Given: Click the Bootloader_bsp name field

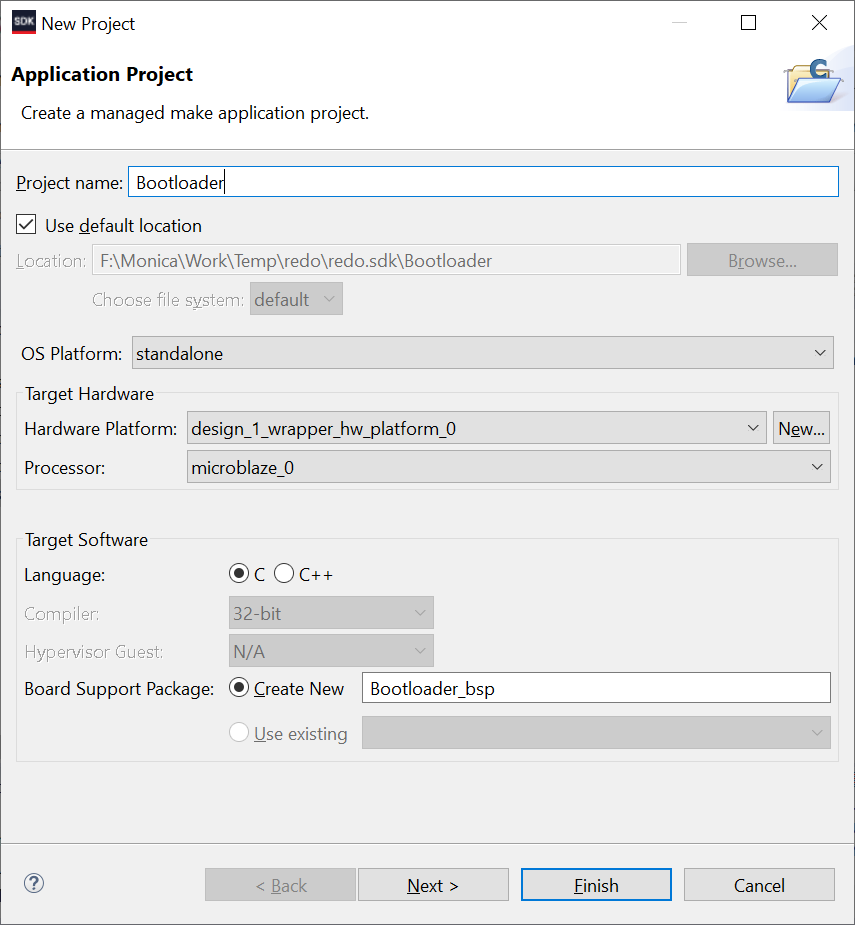Looking at the screenshot, I should [596, 688].
